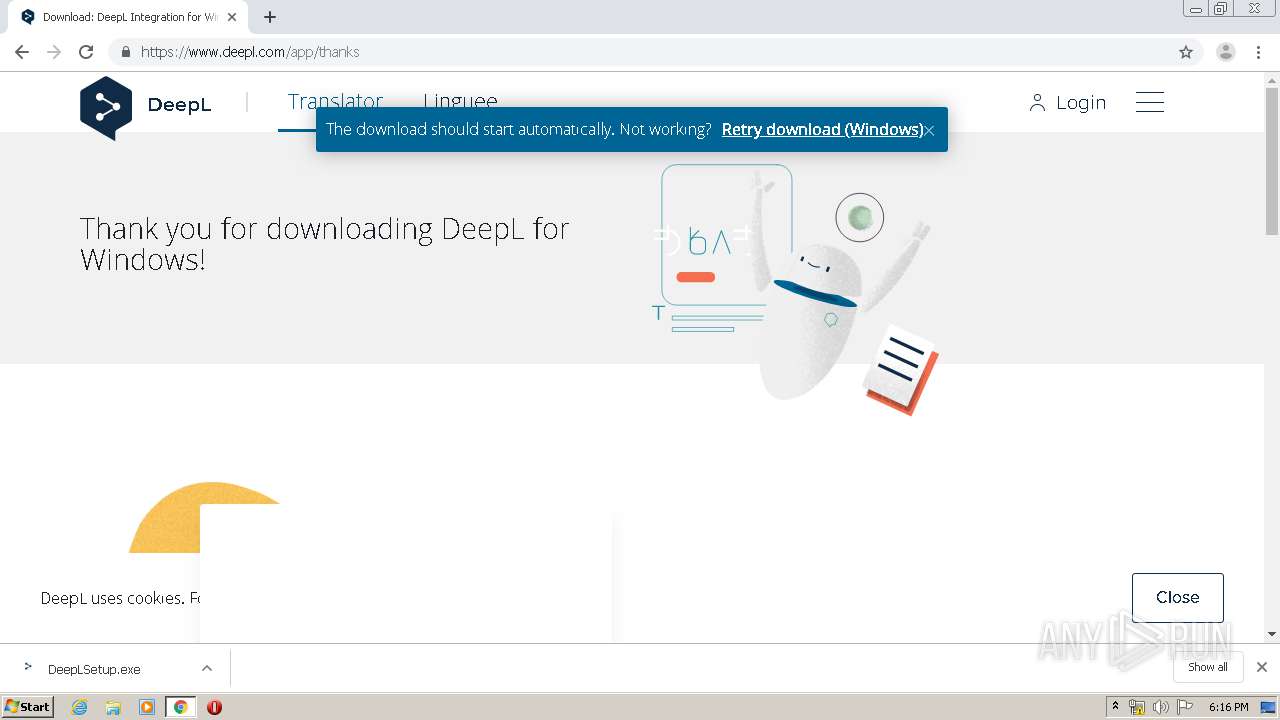Show all downloads

[x=1207, y=667]
